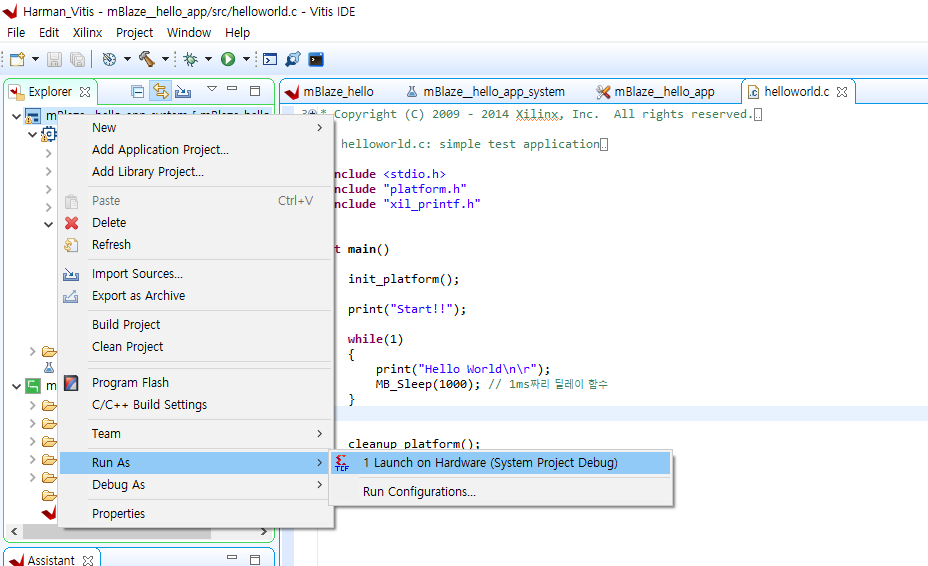
Task: Select the helloworld.c editor tab
Action: [797, 92]
